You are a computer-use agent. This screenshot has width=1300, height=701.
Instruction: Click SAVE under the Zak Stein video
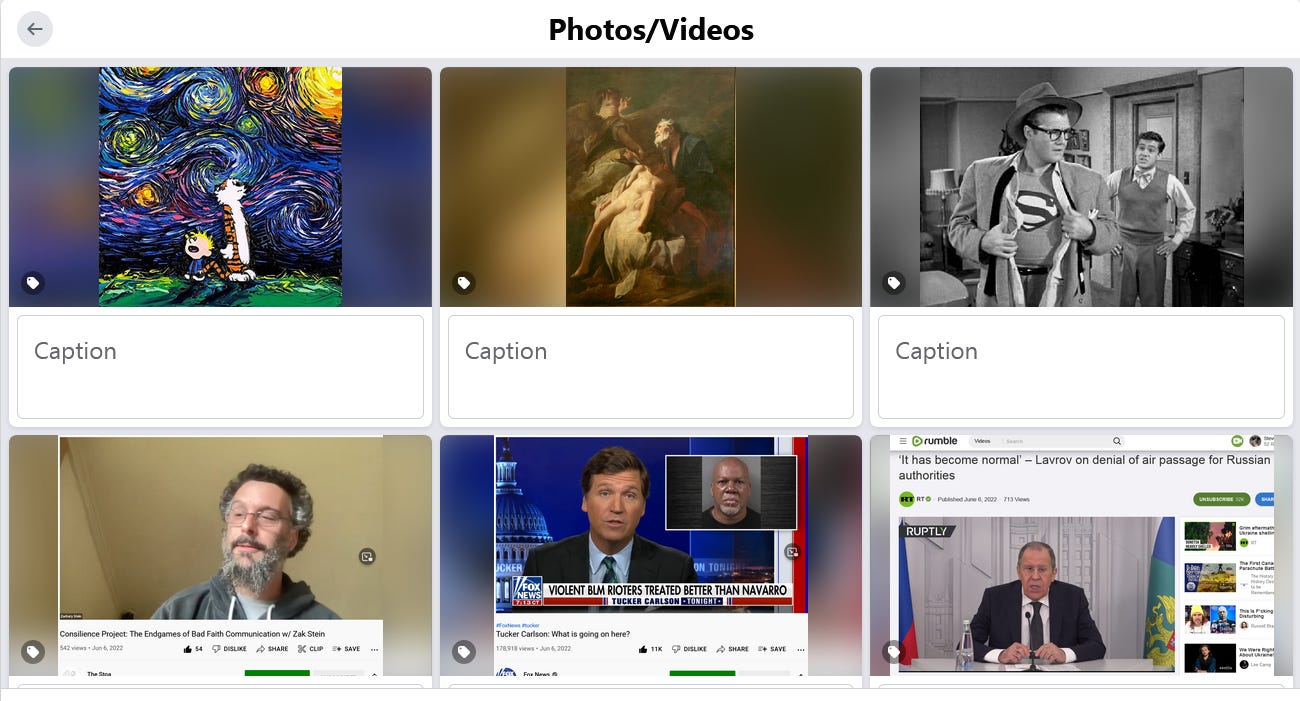click(x=347, y=649)
